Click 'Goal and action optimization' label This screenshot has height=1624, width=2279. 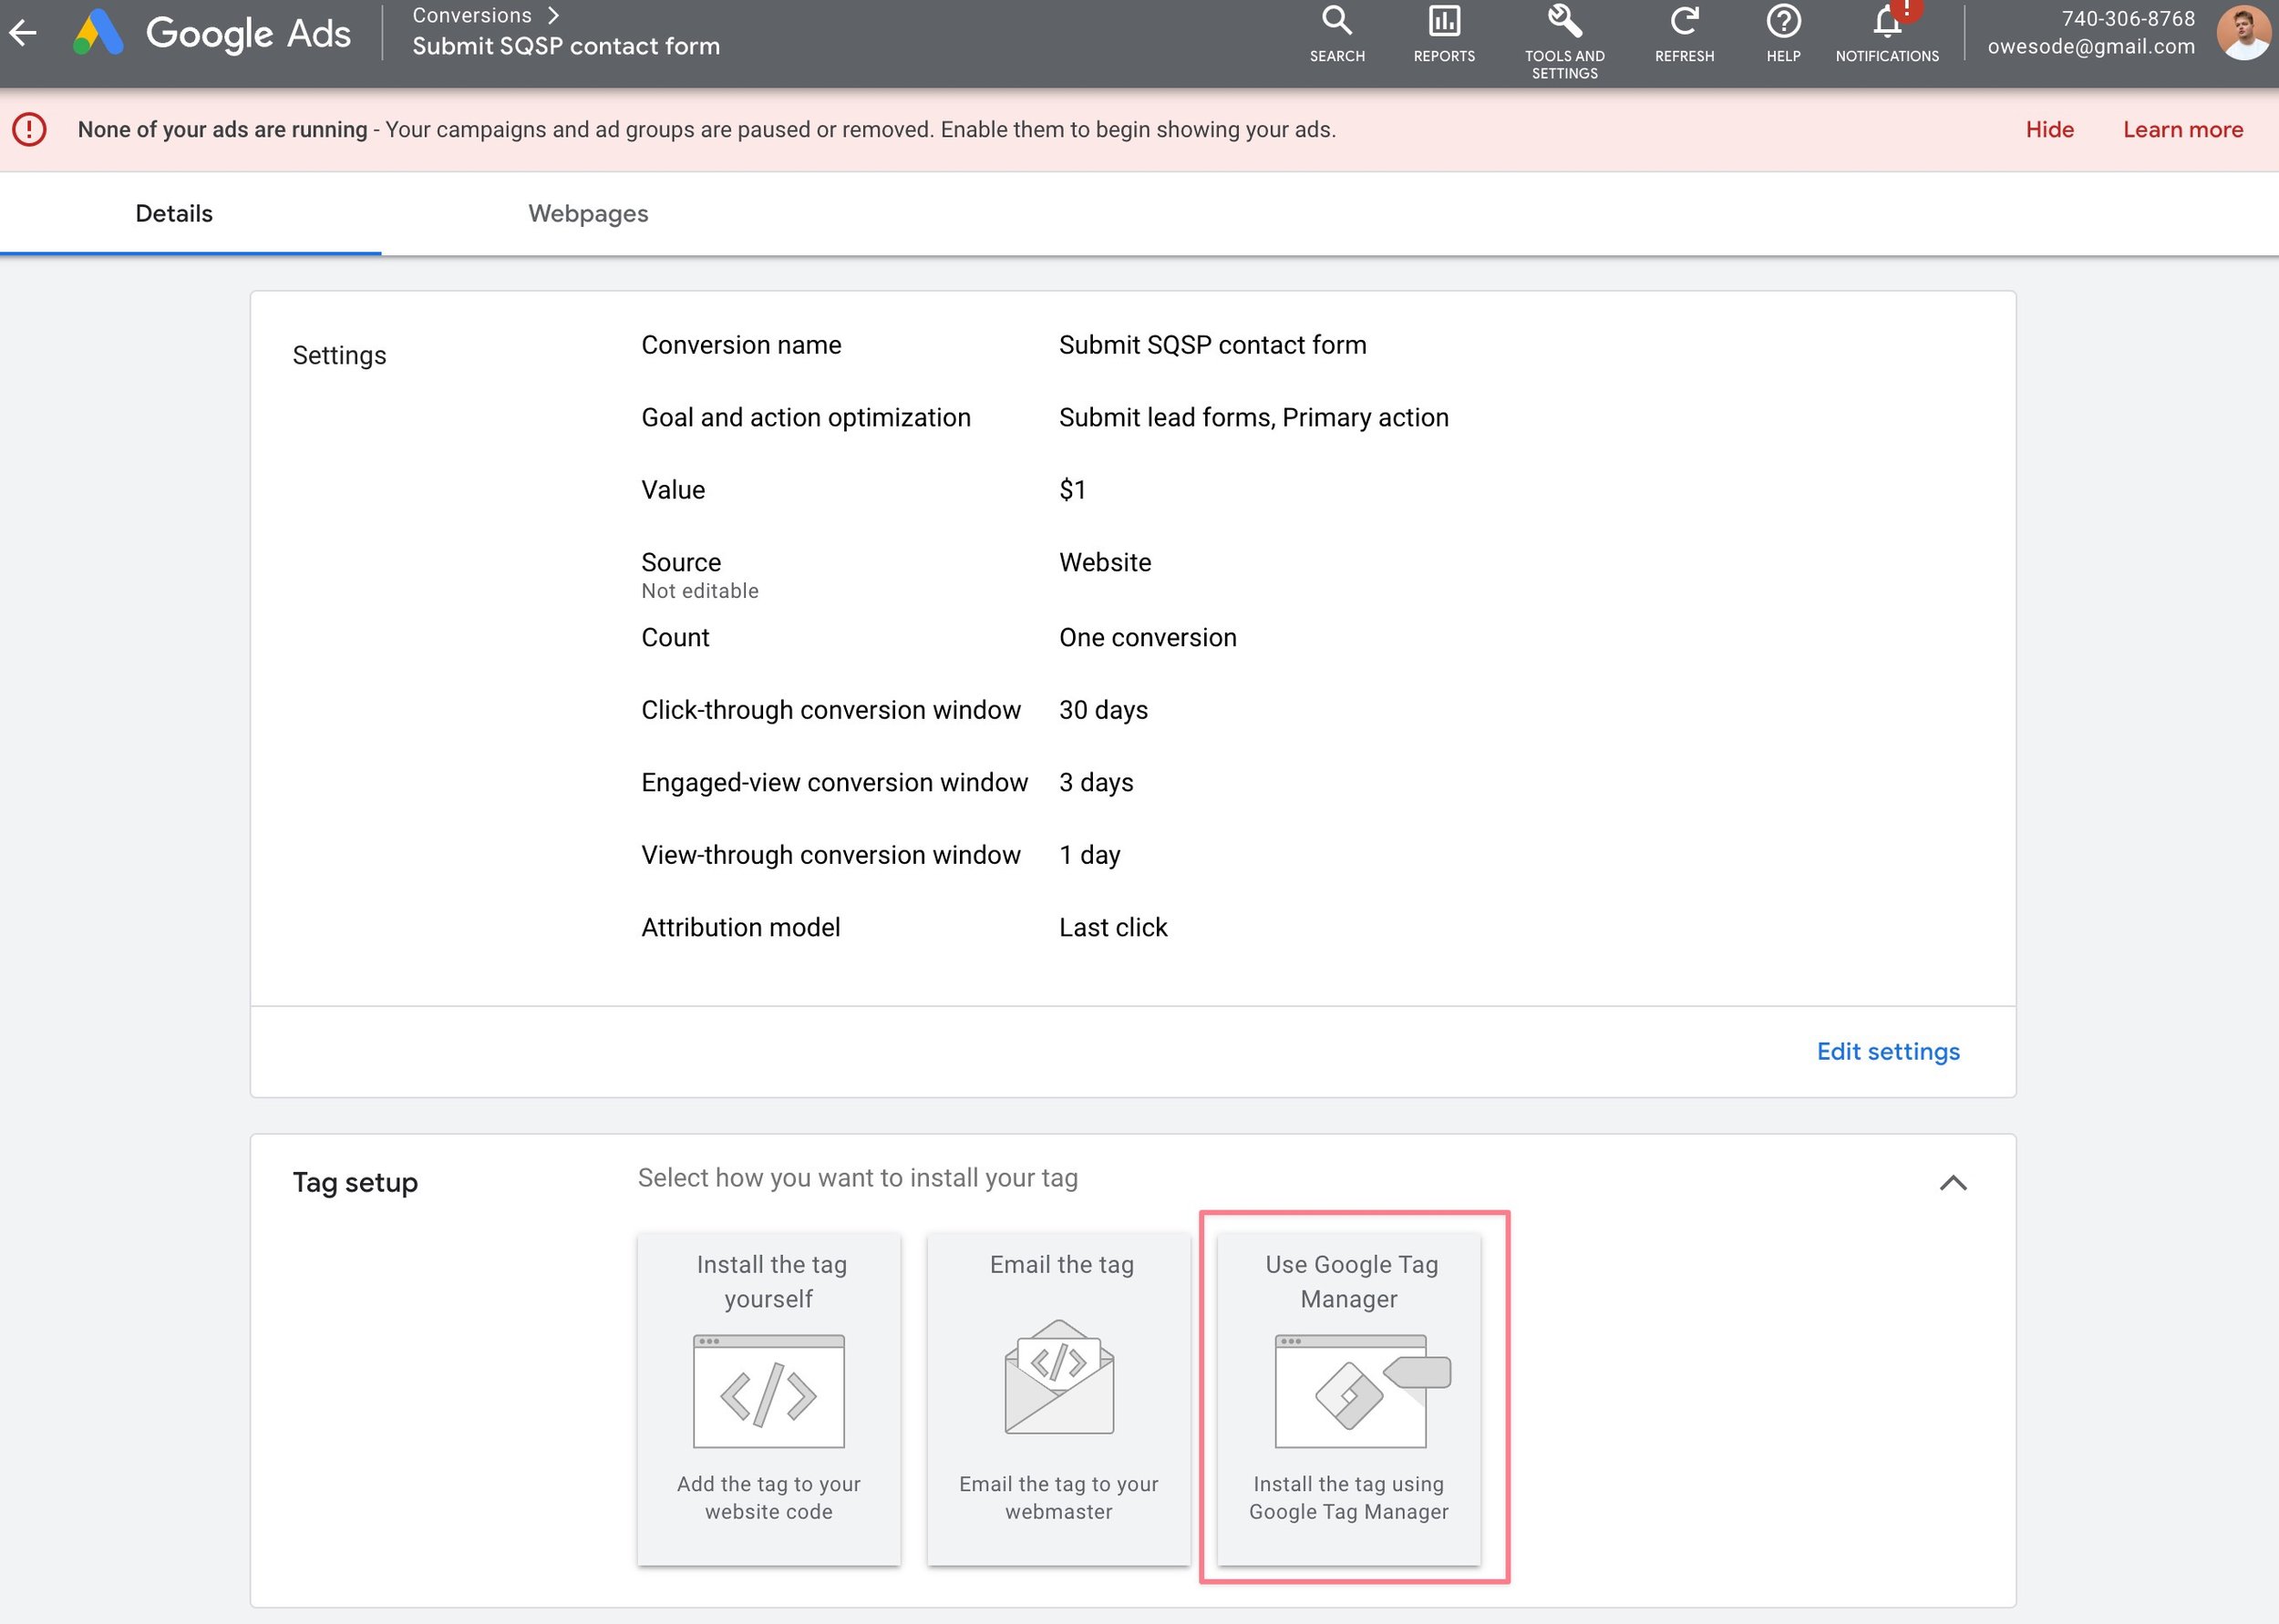(x=805, y=418)
